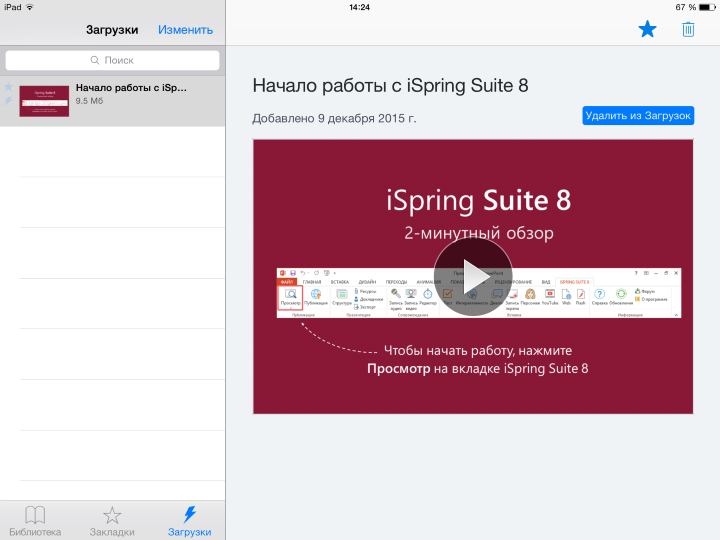The width and height of the screenshot is (720, 540).
Task: Tap the Загрузки sidebar title
Action: 112,30
